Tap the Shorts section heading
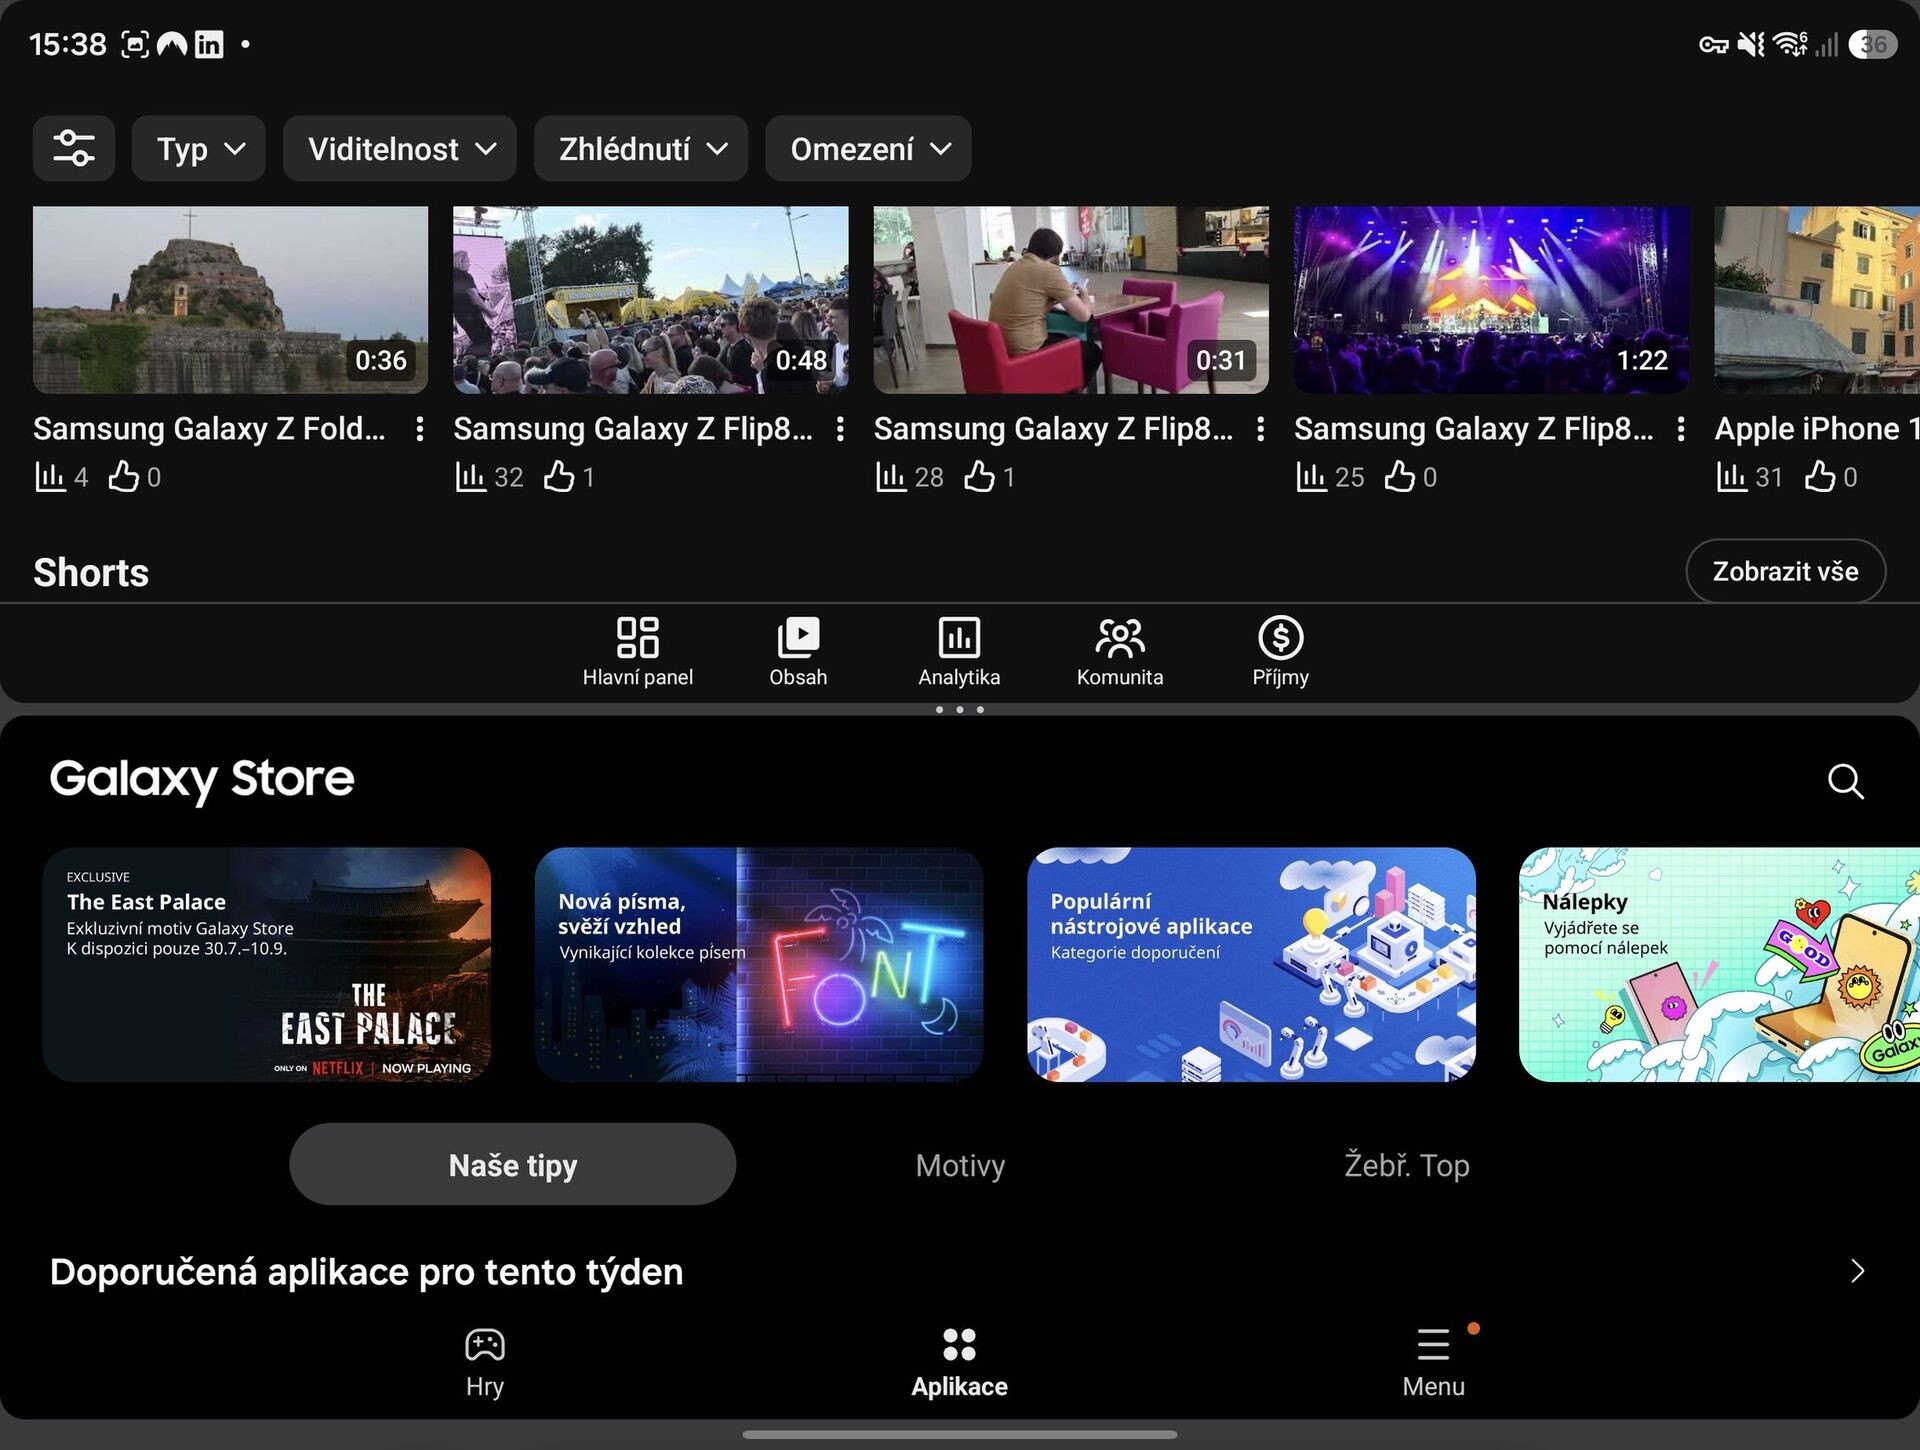This screenshot has height=1450, width=1920. (x=91, y=573)
